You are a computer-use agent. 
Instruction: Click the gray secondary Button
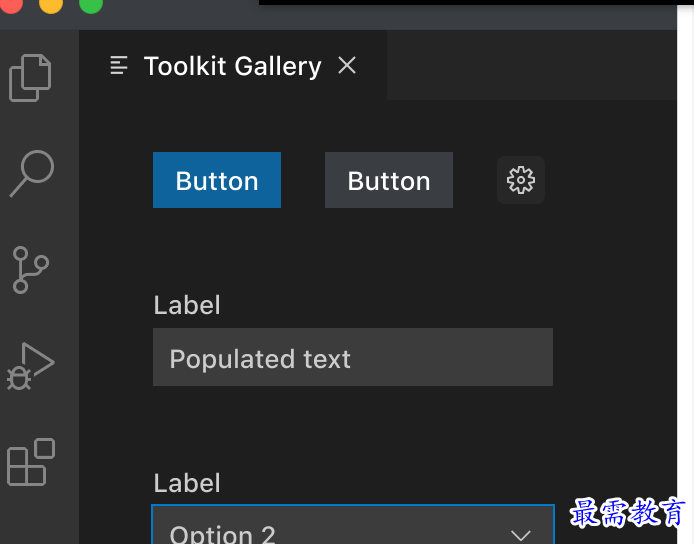click(389, 180)
